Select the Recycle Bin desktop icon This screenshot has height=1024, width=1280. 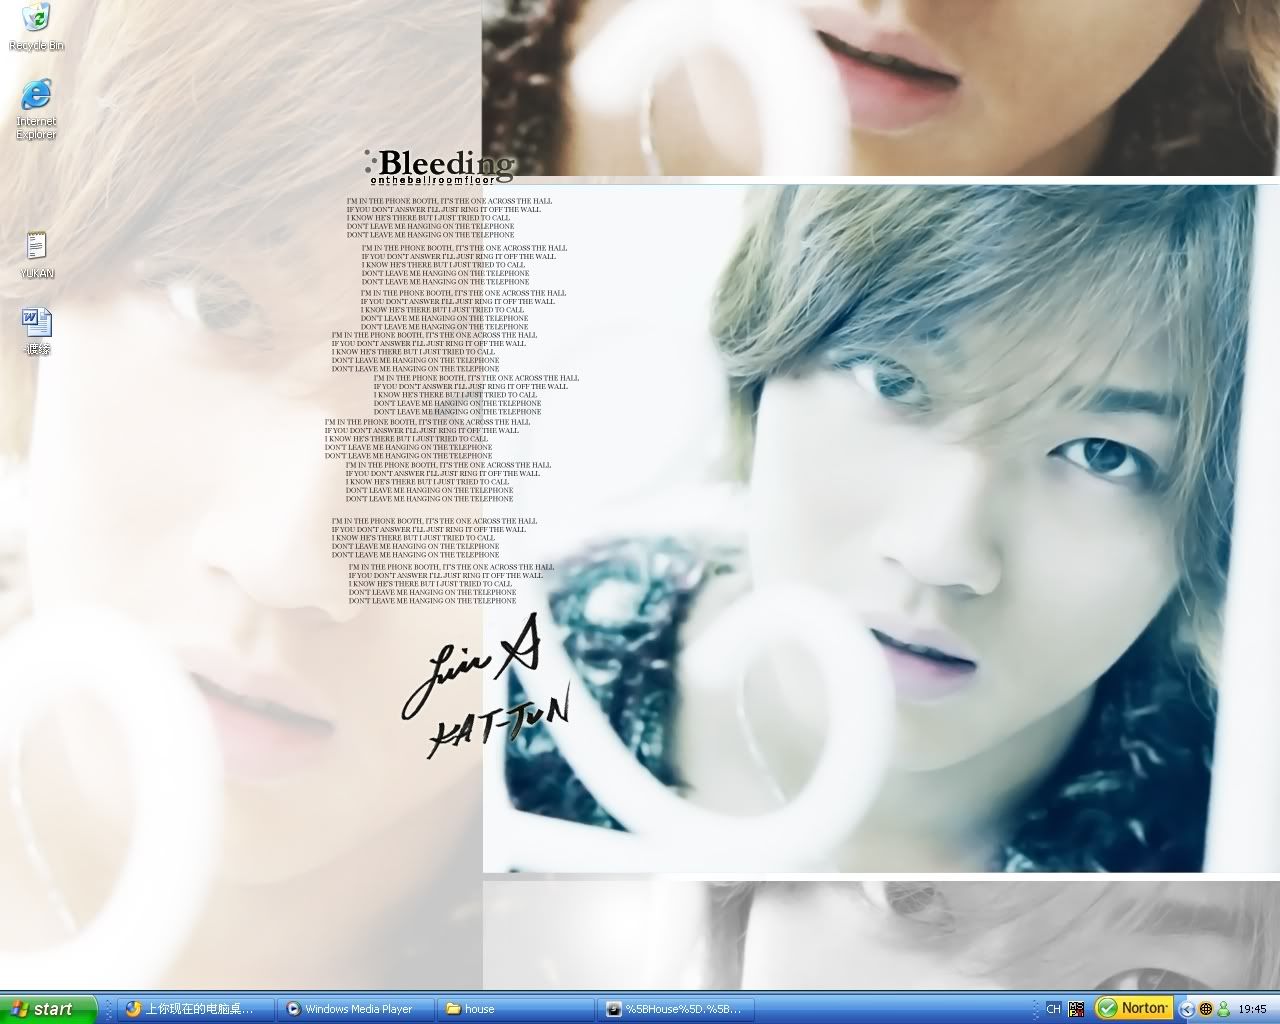tap(36, 20)
